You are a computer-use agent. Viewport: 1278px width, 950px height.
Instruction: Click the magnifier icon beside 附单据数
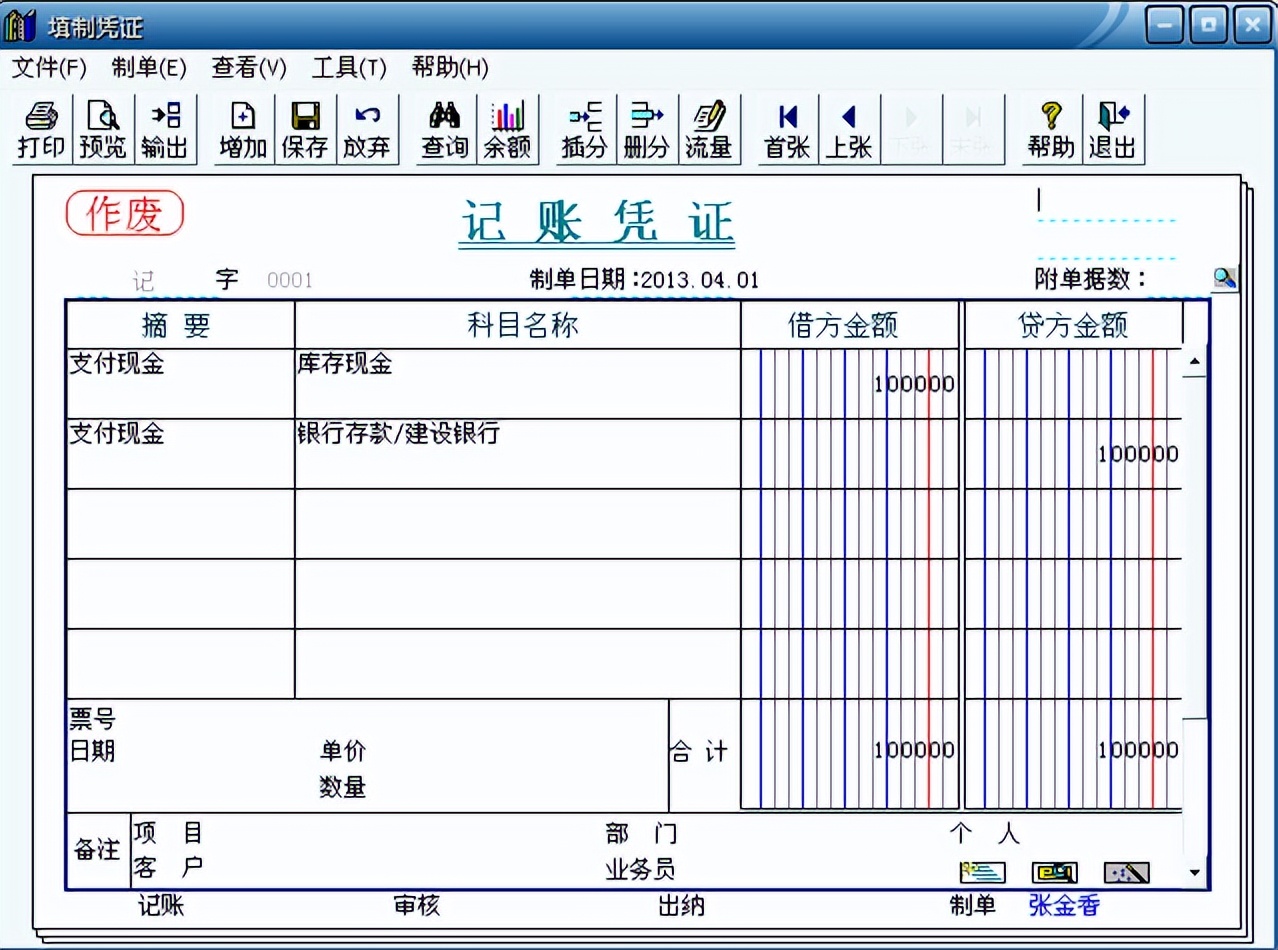click(x=1224, y=278)
